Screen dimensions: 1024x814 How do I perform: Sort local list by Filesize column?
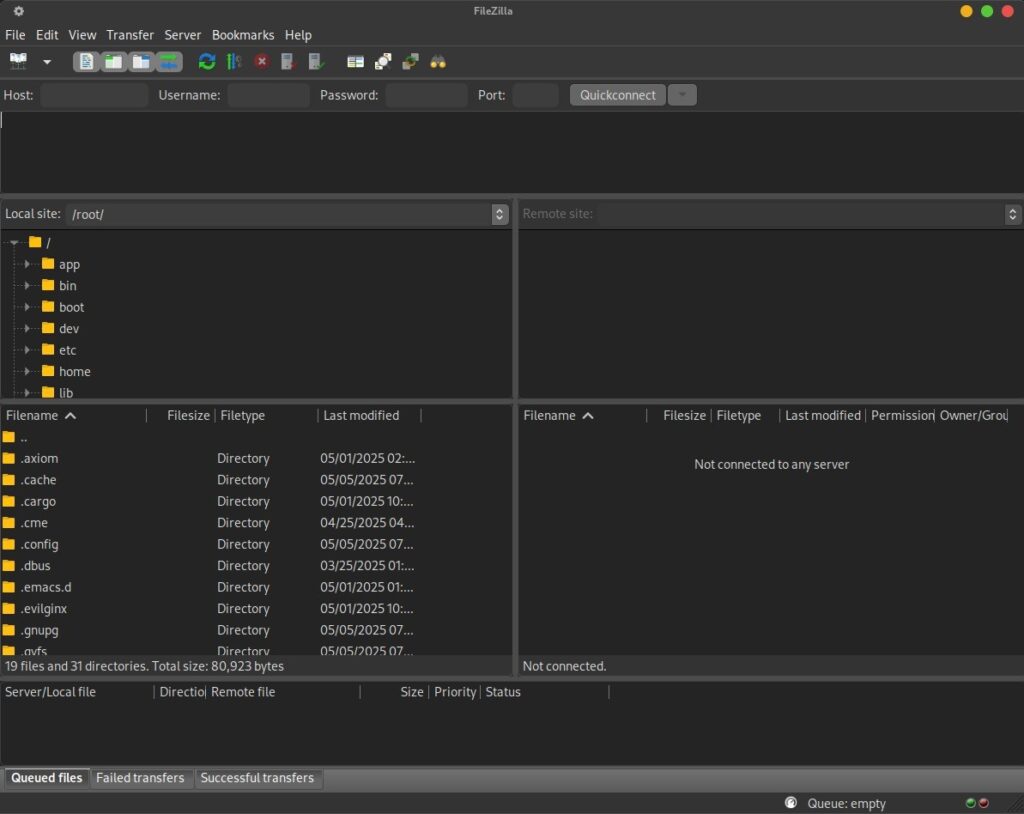[x=180, y=415]
